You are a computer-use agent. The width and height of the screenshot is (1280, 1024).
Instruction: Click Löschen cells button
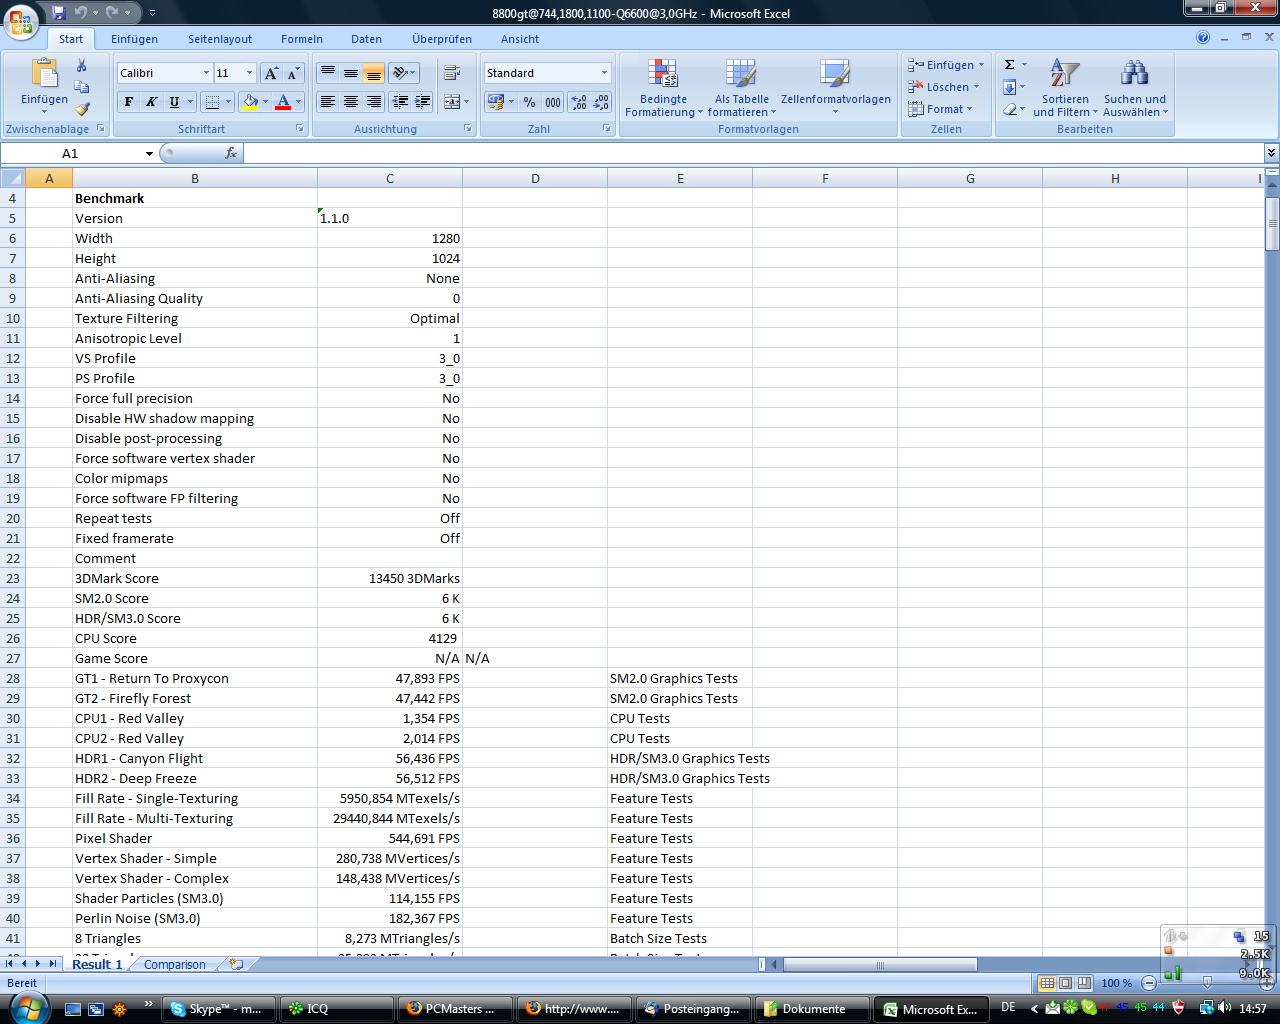click(x=943, y=87)
